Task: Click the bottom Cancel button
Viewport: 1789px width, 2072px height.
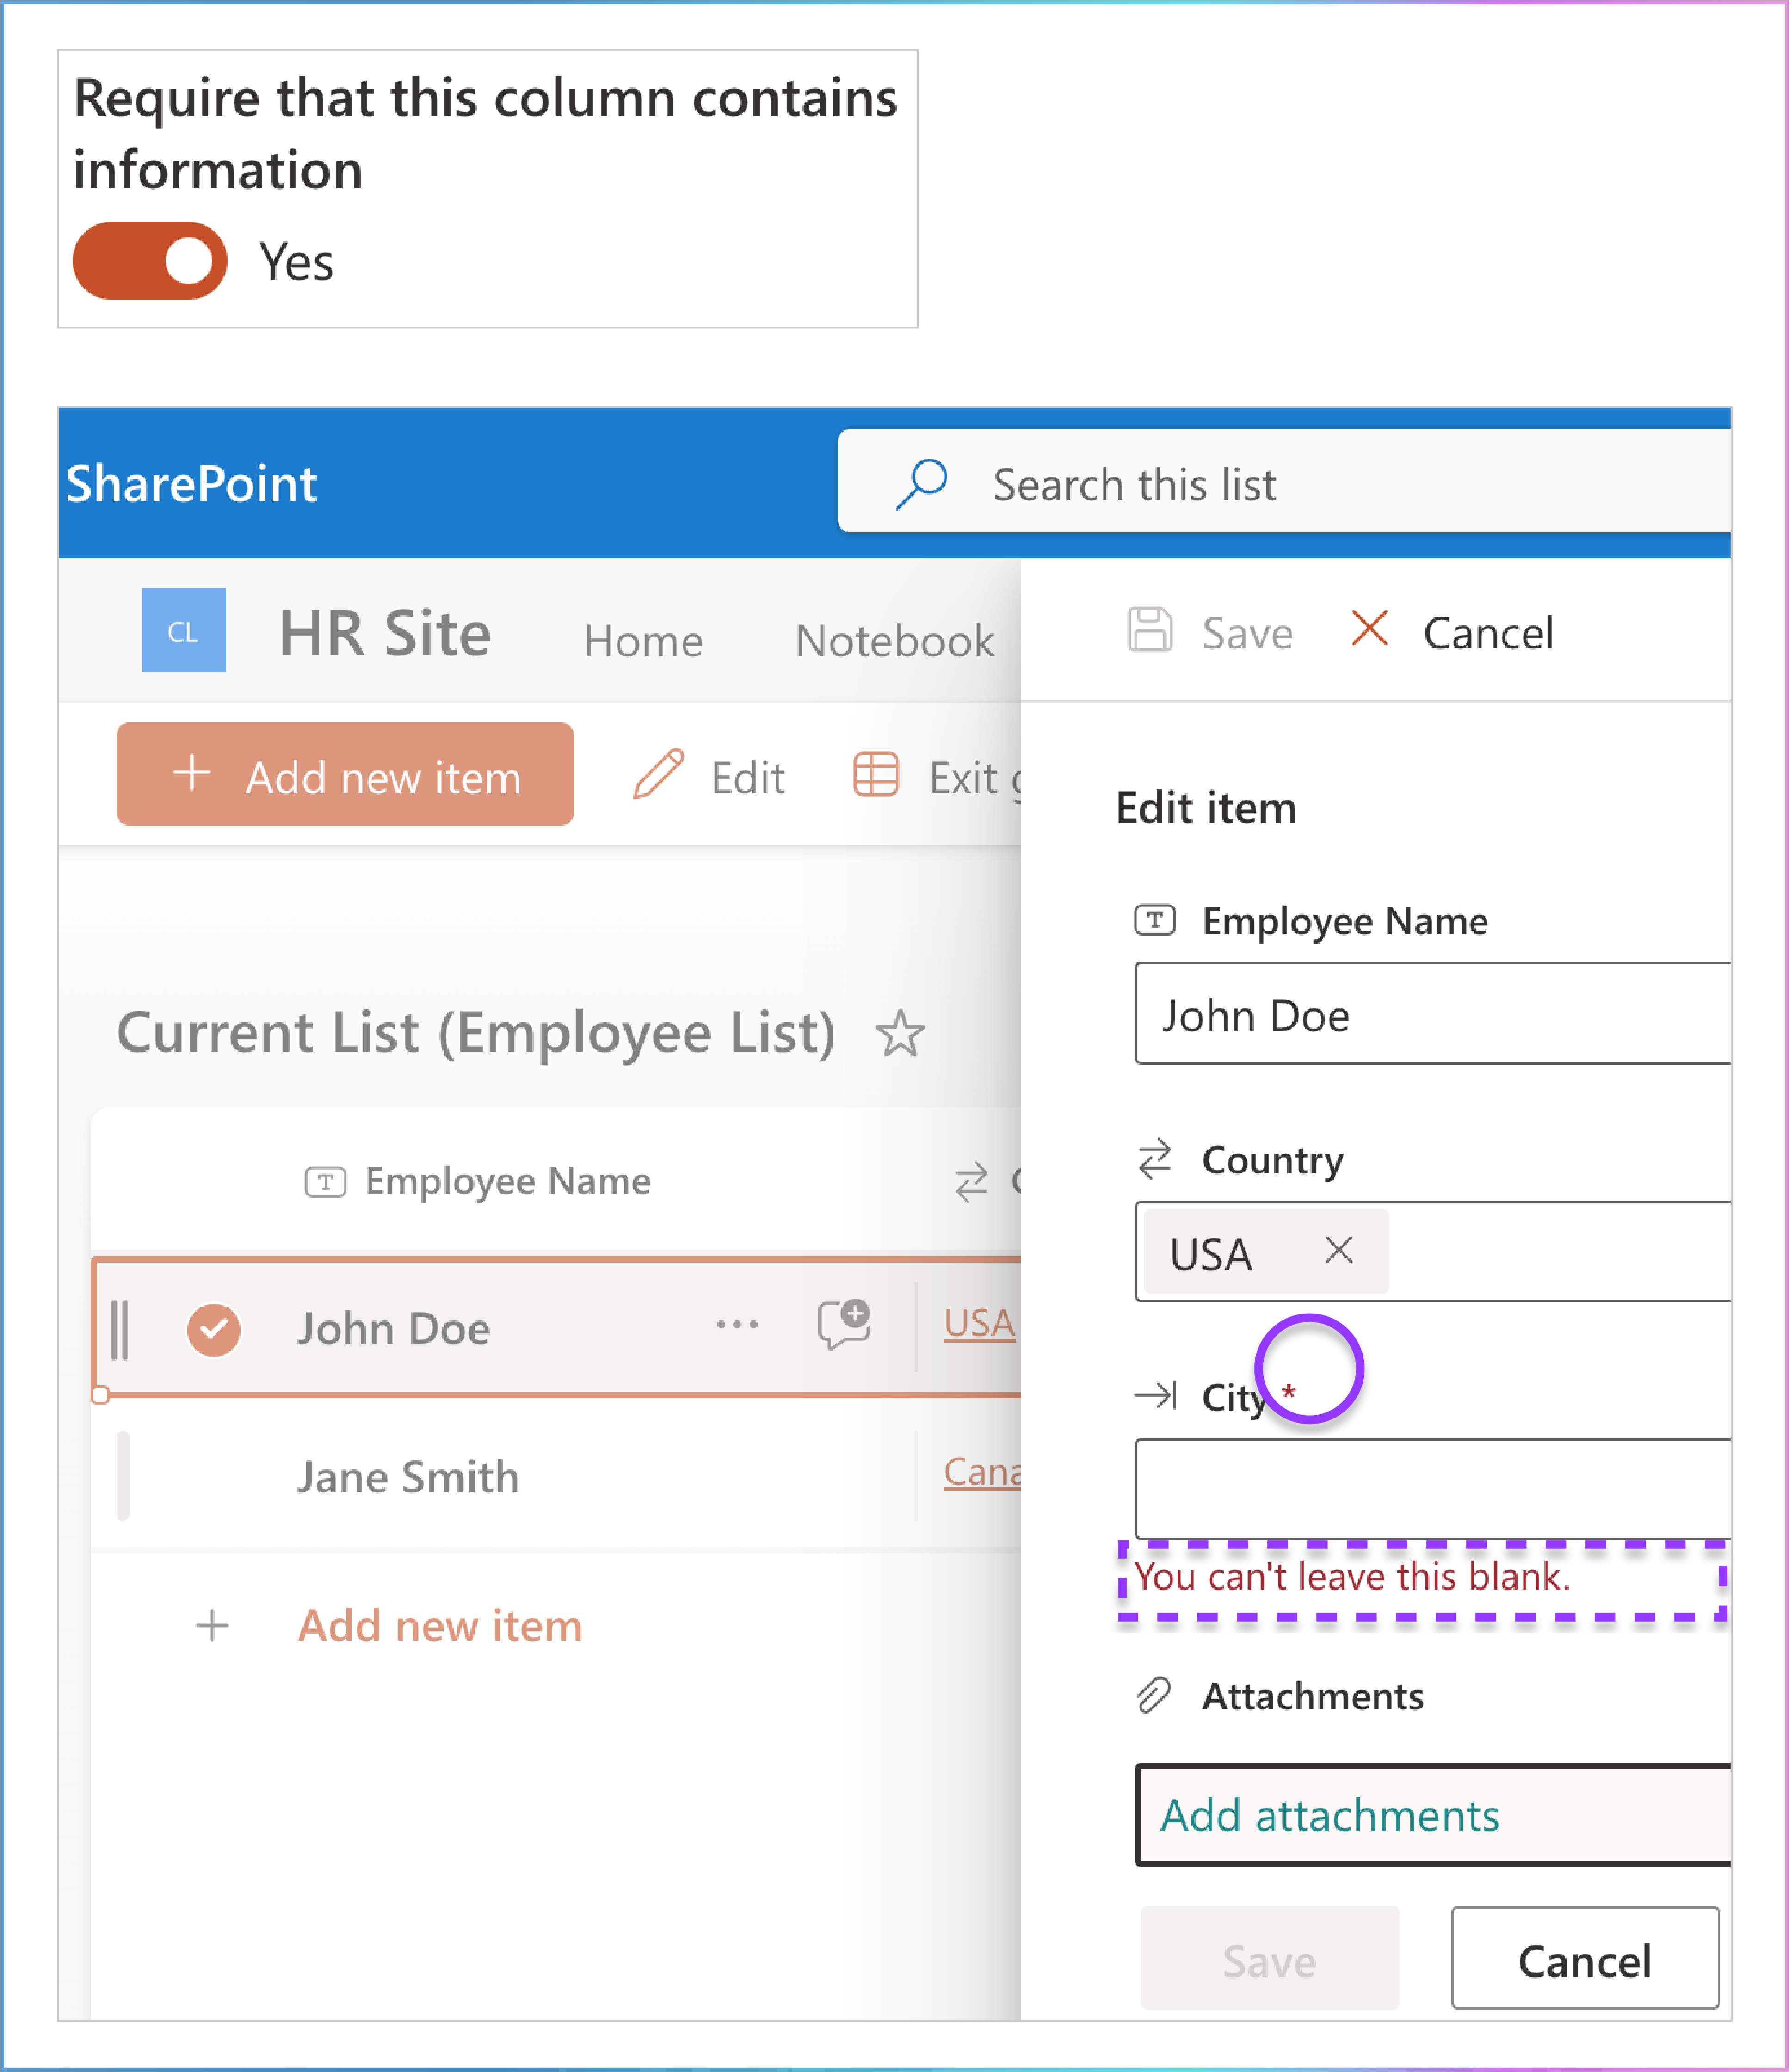Action: [x=1585, y=1958]
